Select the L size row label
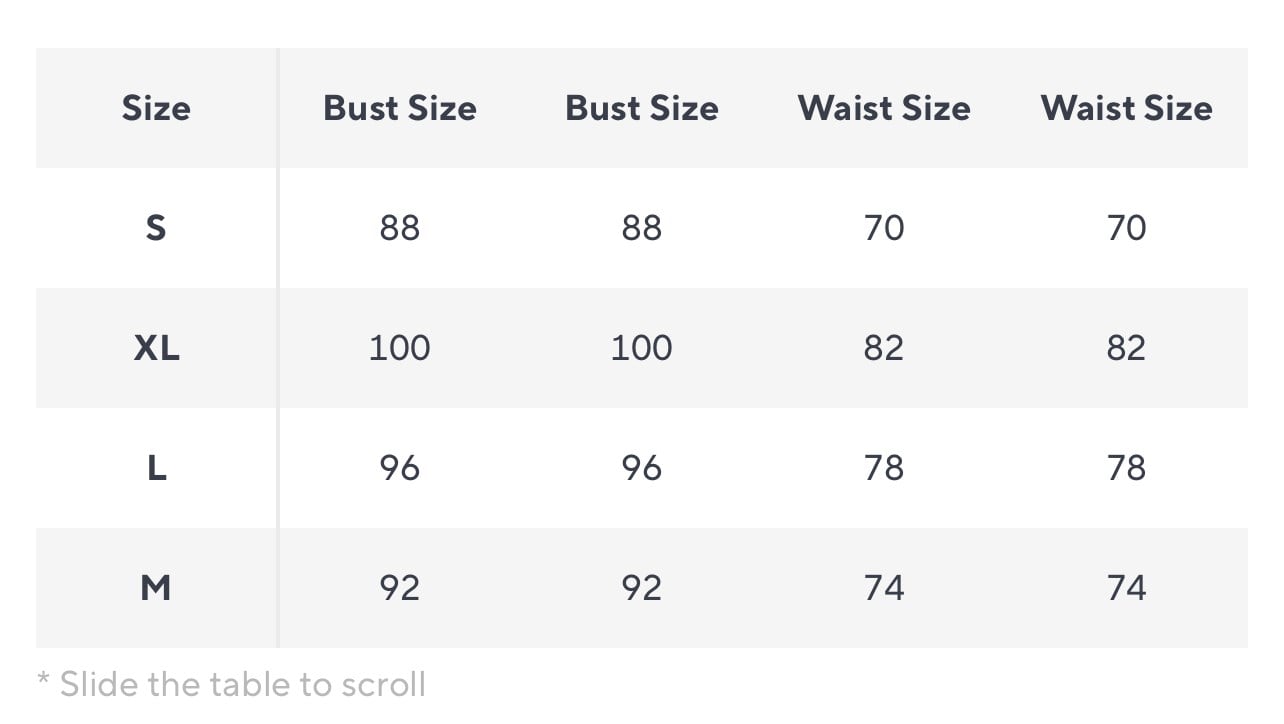Viewport: 1284px width, 724px height. tap(156, 468)
